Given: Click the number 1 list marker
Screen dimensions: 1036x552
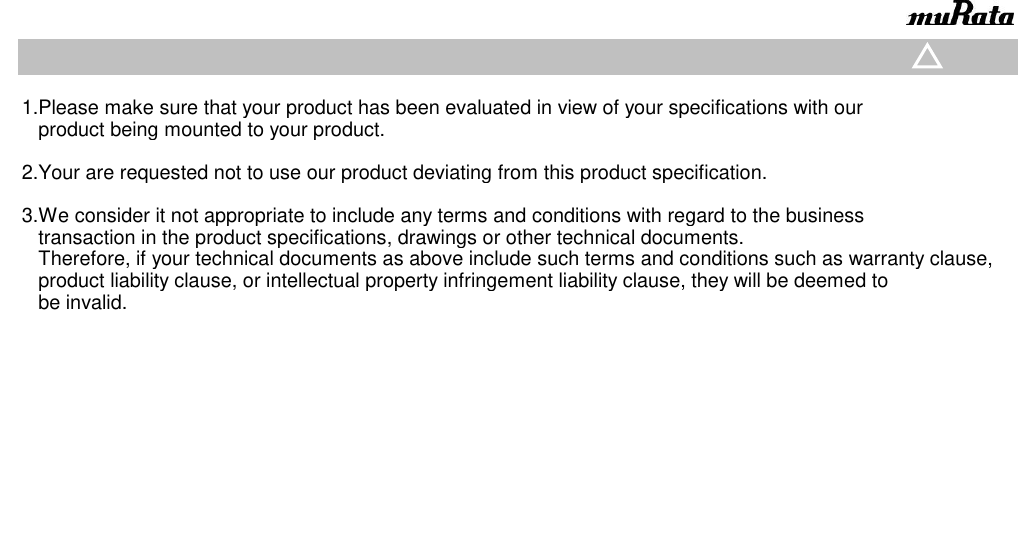Looking at the screenshot, I should click(28, 108).
